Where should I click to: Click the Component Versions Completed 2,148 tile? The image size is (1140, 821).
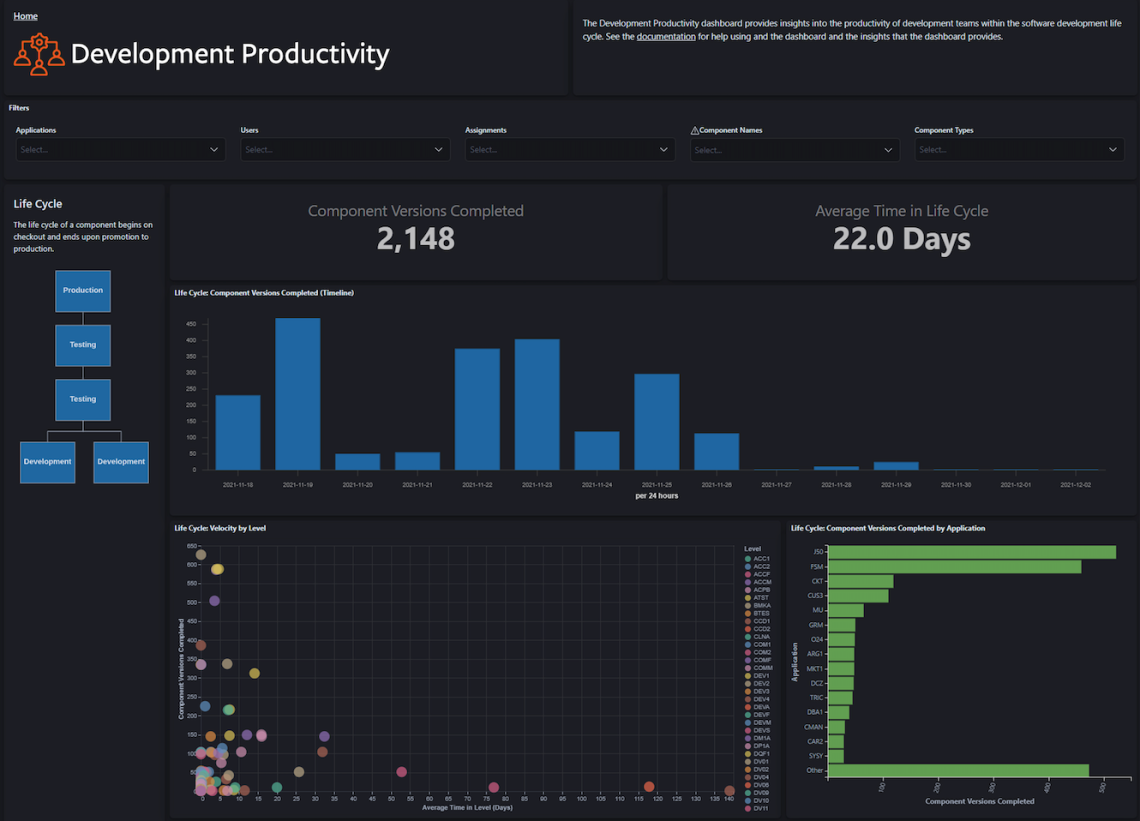point(416,231)
